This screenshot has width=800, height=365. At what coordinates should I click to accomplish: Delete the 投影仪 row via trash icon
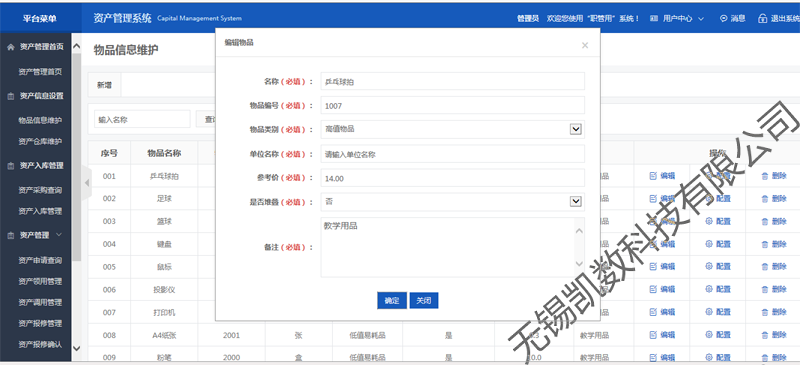[x=765, y=289]
